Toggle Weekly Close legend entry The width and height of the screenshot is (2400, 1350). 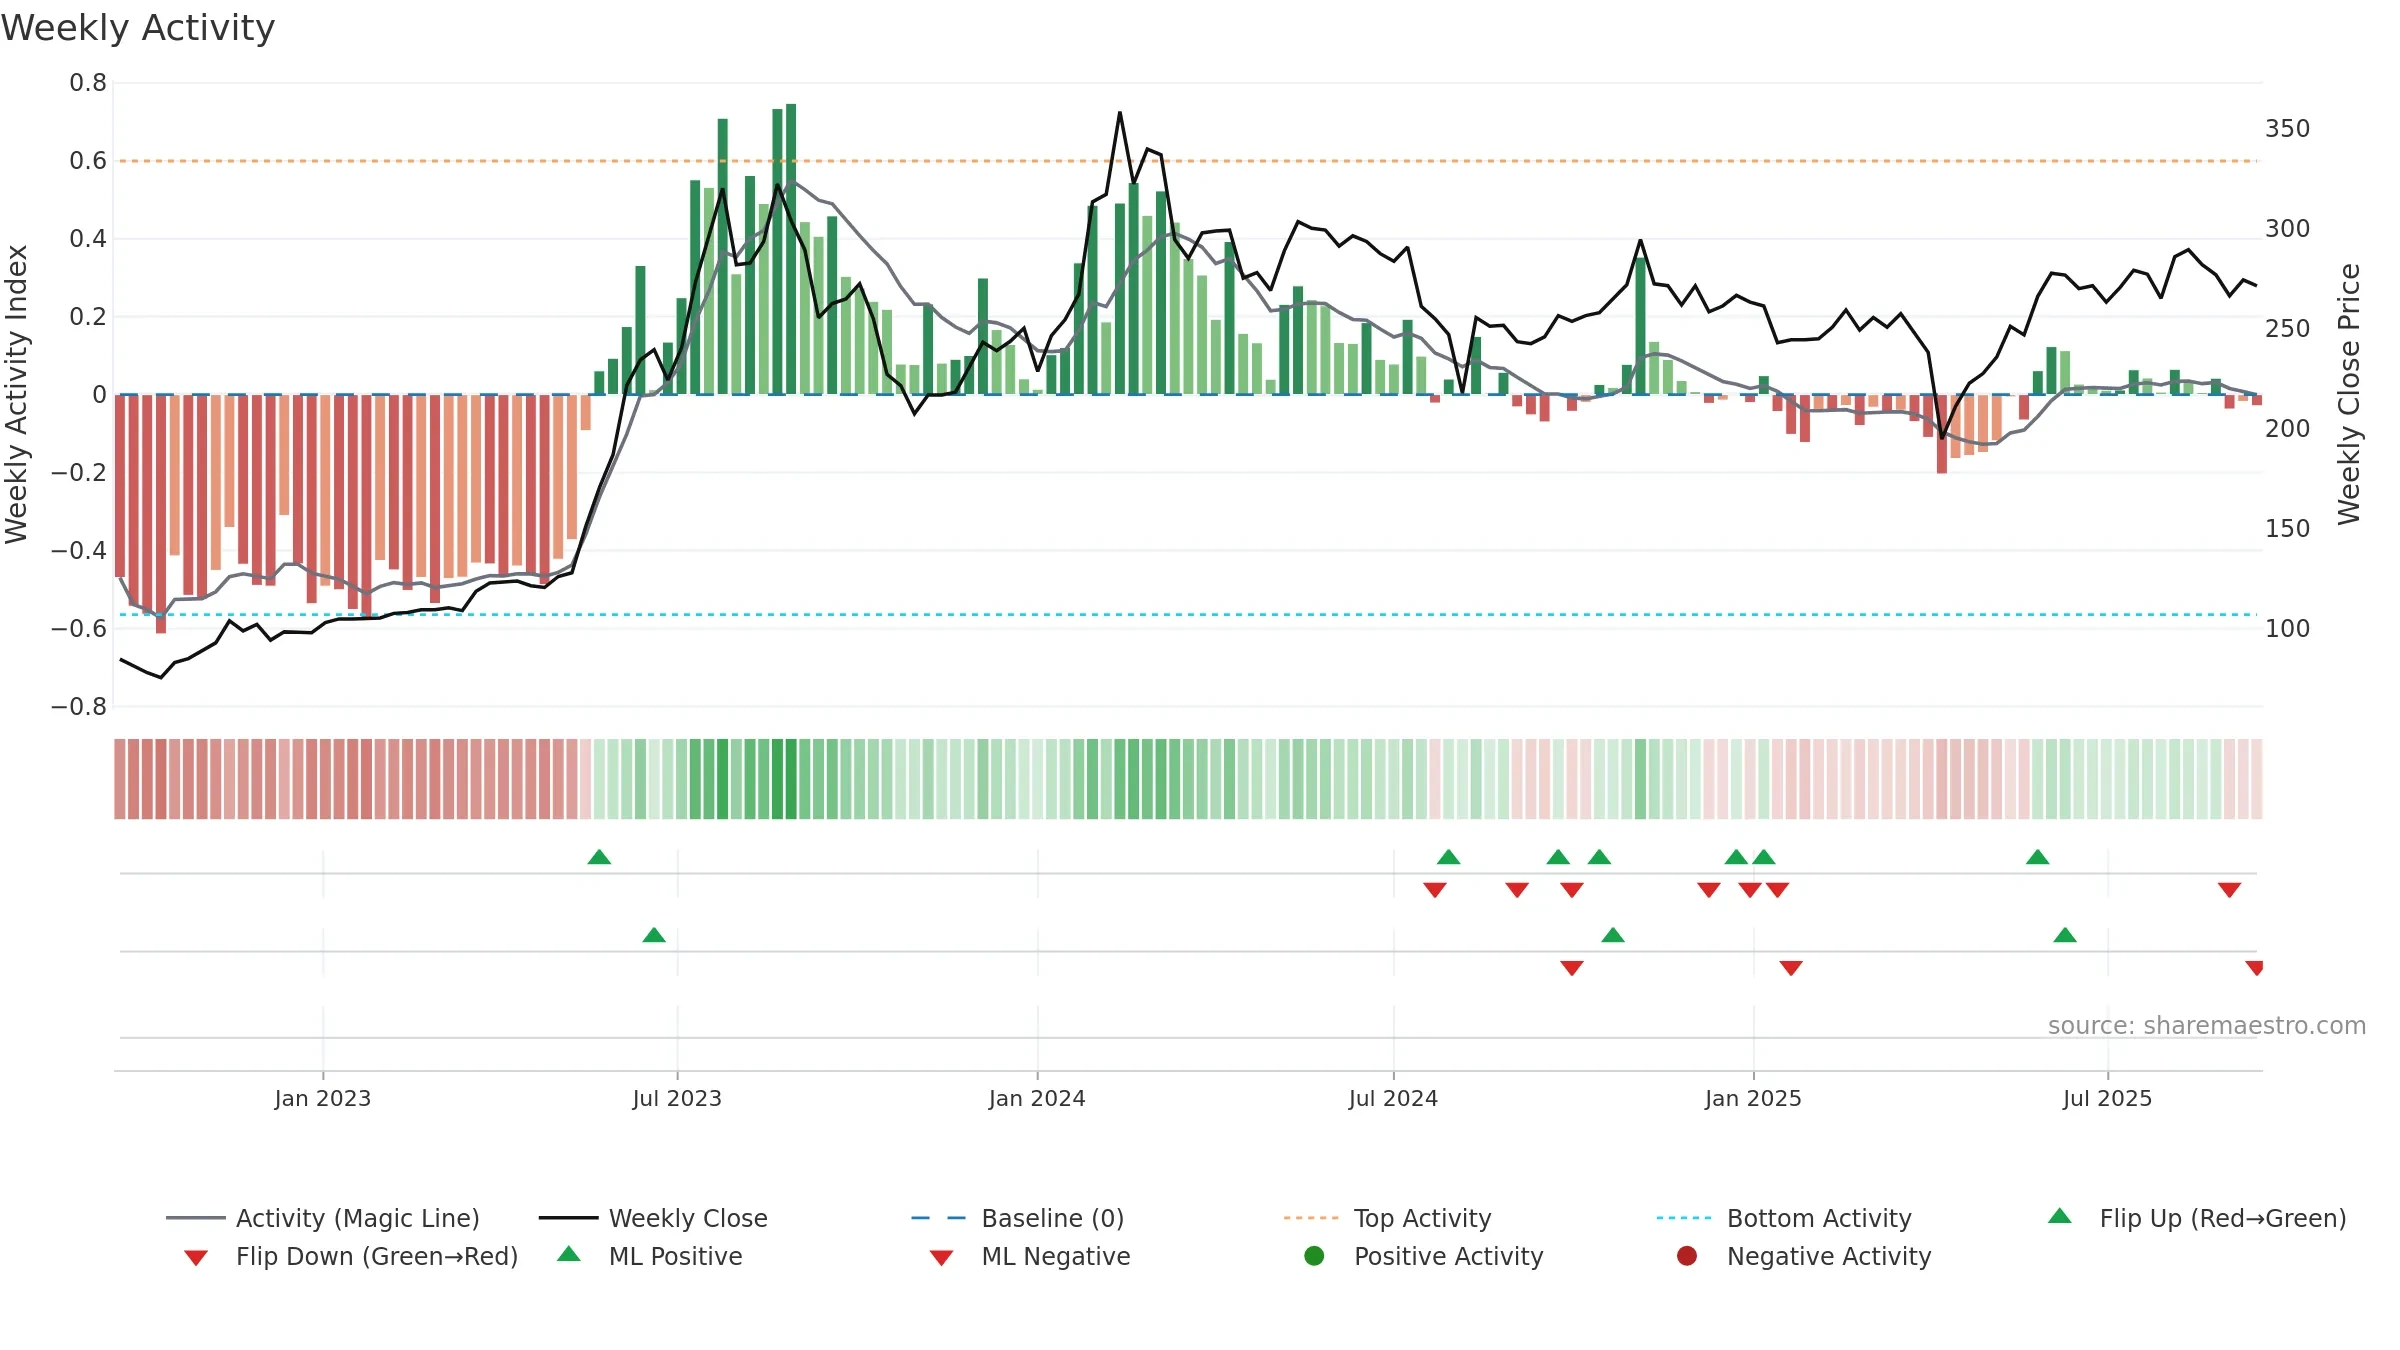pyautogui.click(x=653, y=1218)
